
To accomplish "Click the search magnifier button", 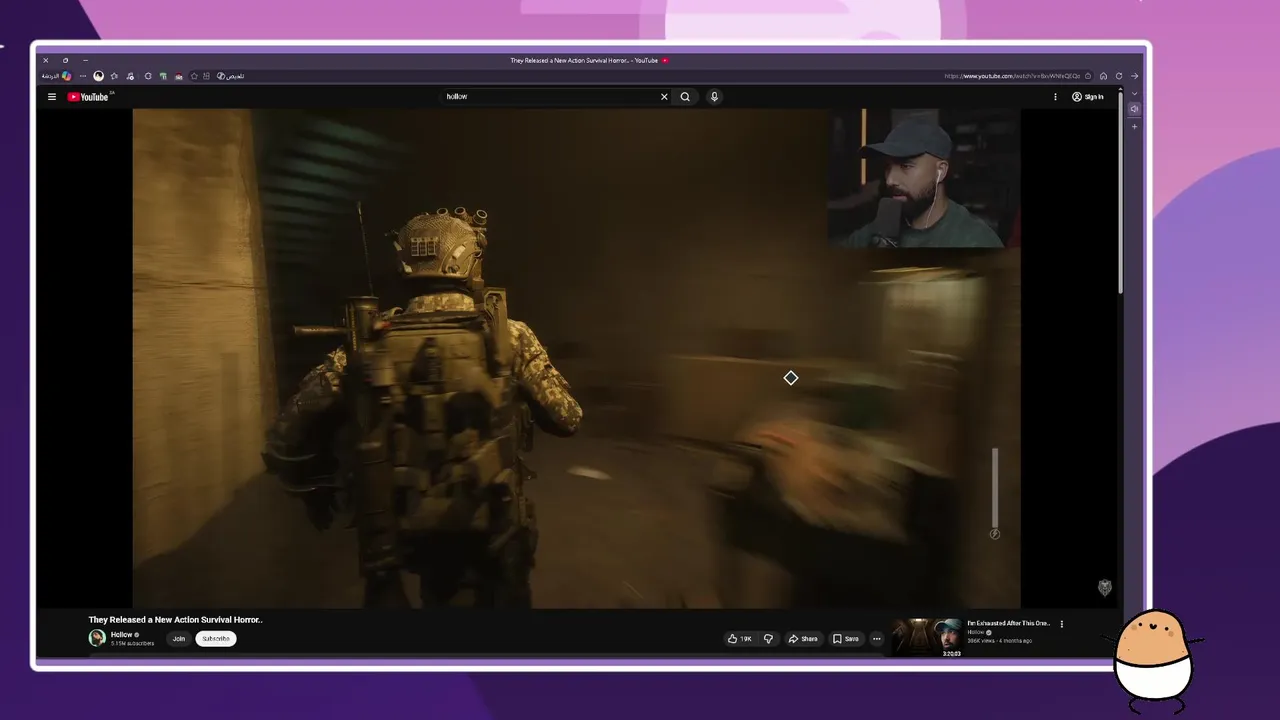I will pyautogui.click(x=685, y=97).
